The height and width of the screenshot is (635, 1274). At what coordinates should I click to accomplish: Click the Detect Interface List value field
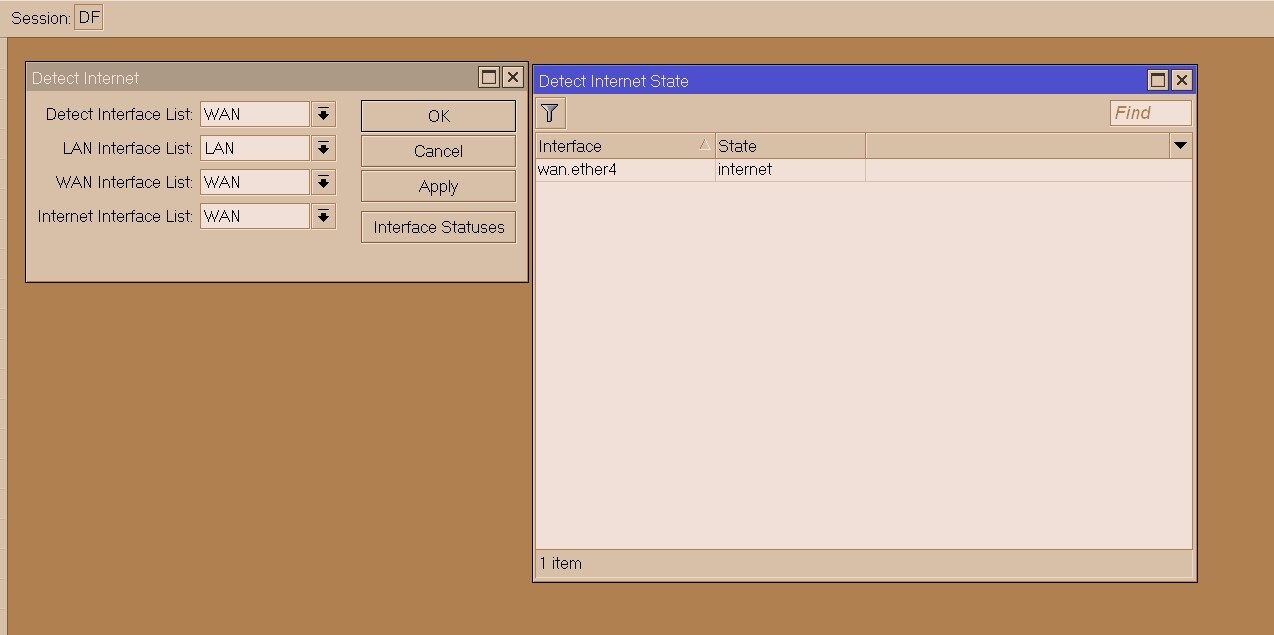[x=255, y=114]
